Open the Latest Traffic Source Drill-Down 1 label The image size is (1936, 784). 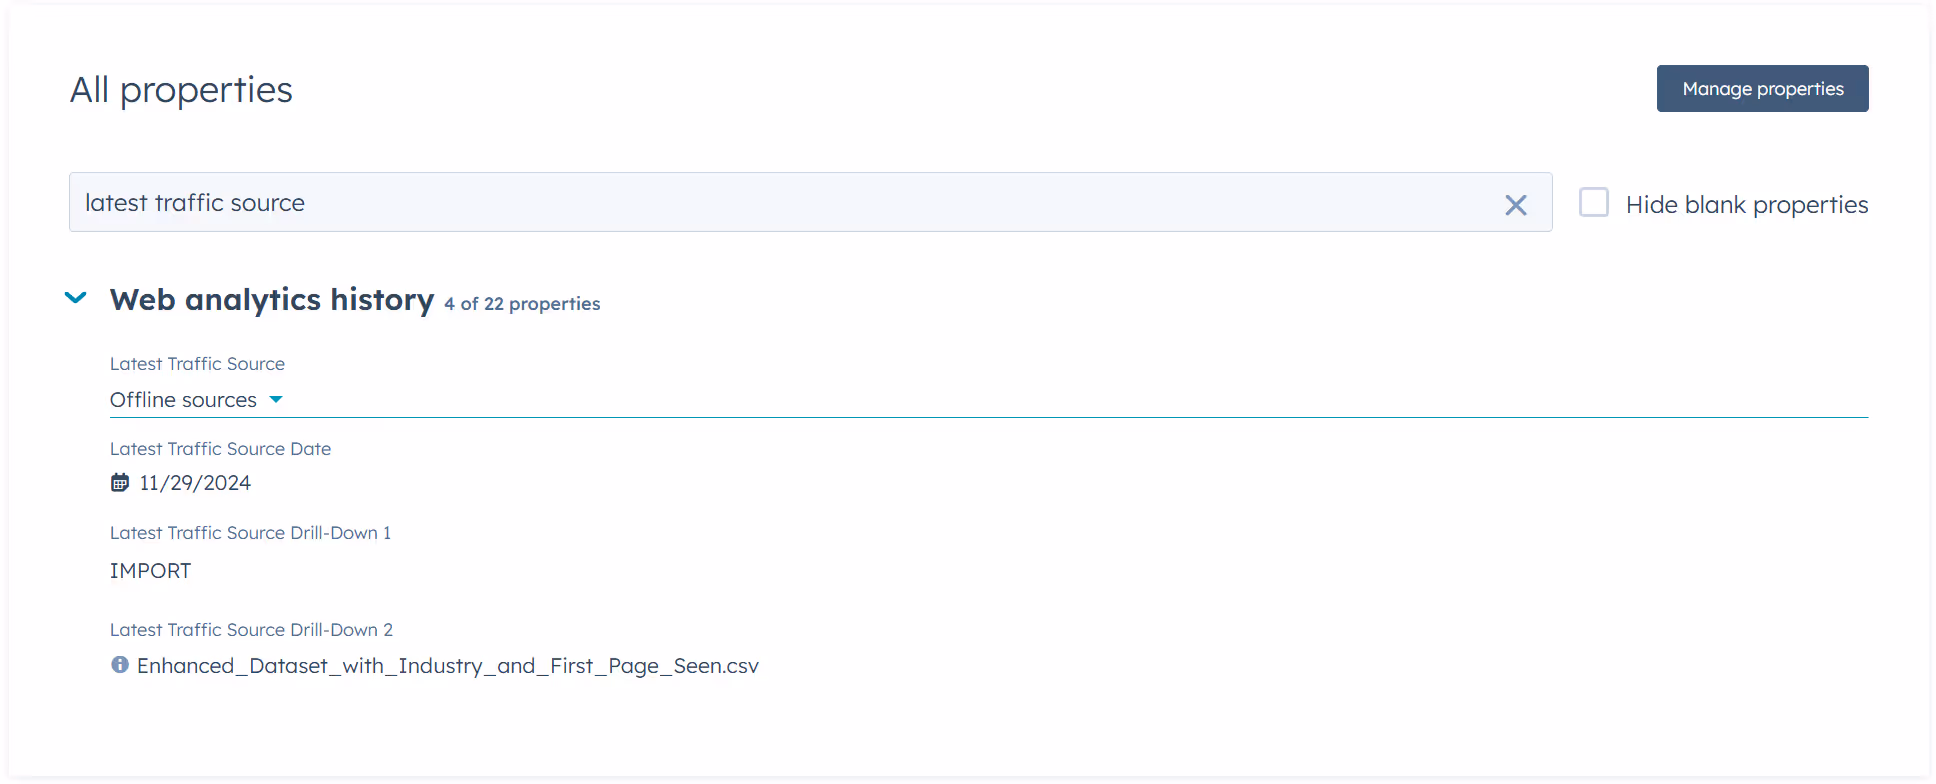click(250, 532)
